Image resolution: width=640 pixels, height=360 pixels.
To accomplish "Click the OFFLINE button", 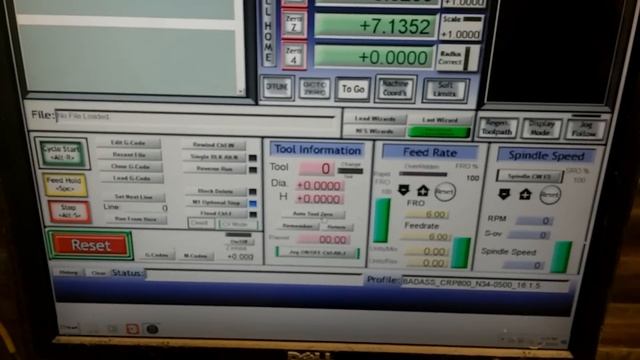I will pyautogui.click(x=277, y=87).
